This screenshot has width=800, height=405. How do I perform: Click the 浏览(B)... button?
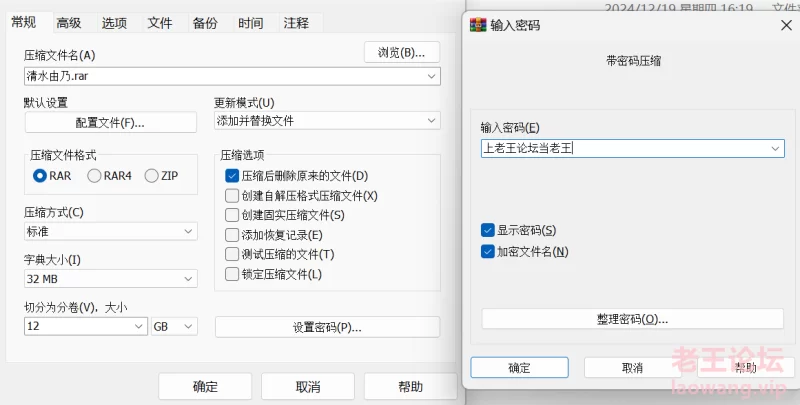(402, 53)
